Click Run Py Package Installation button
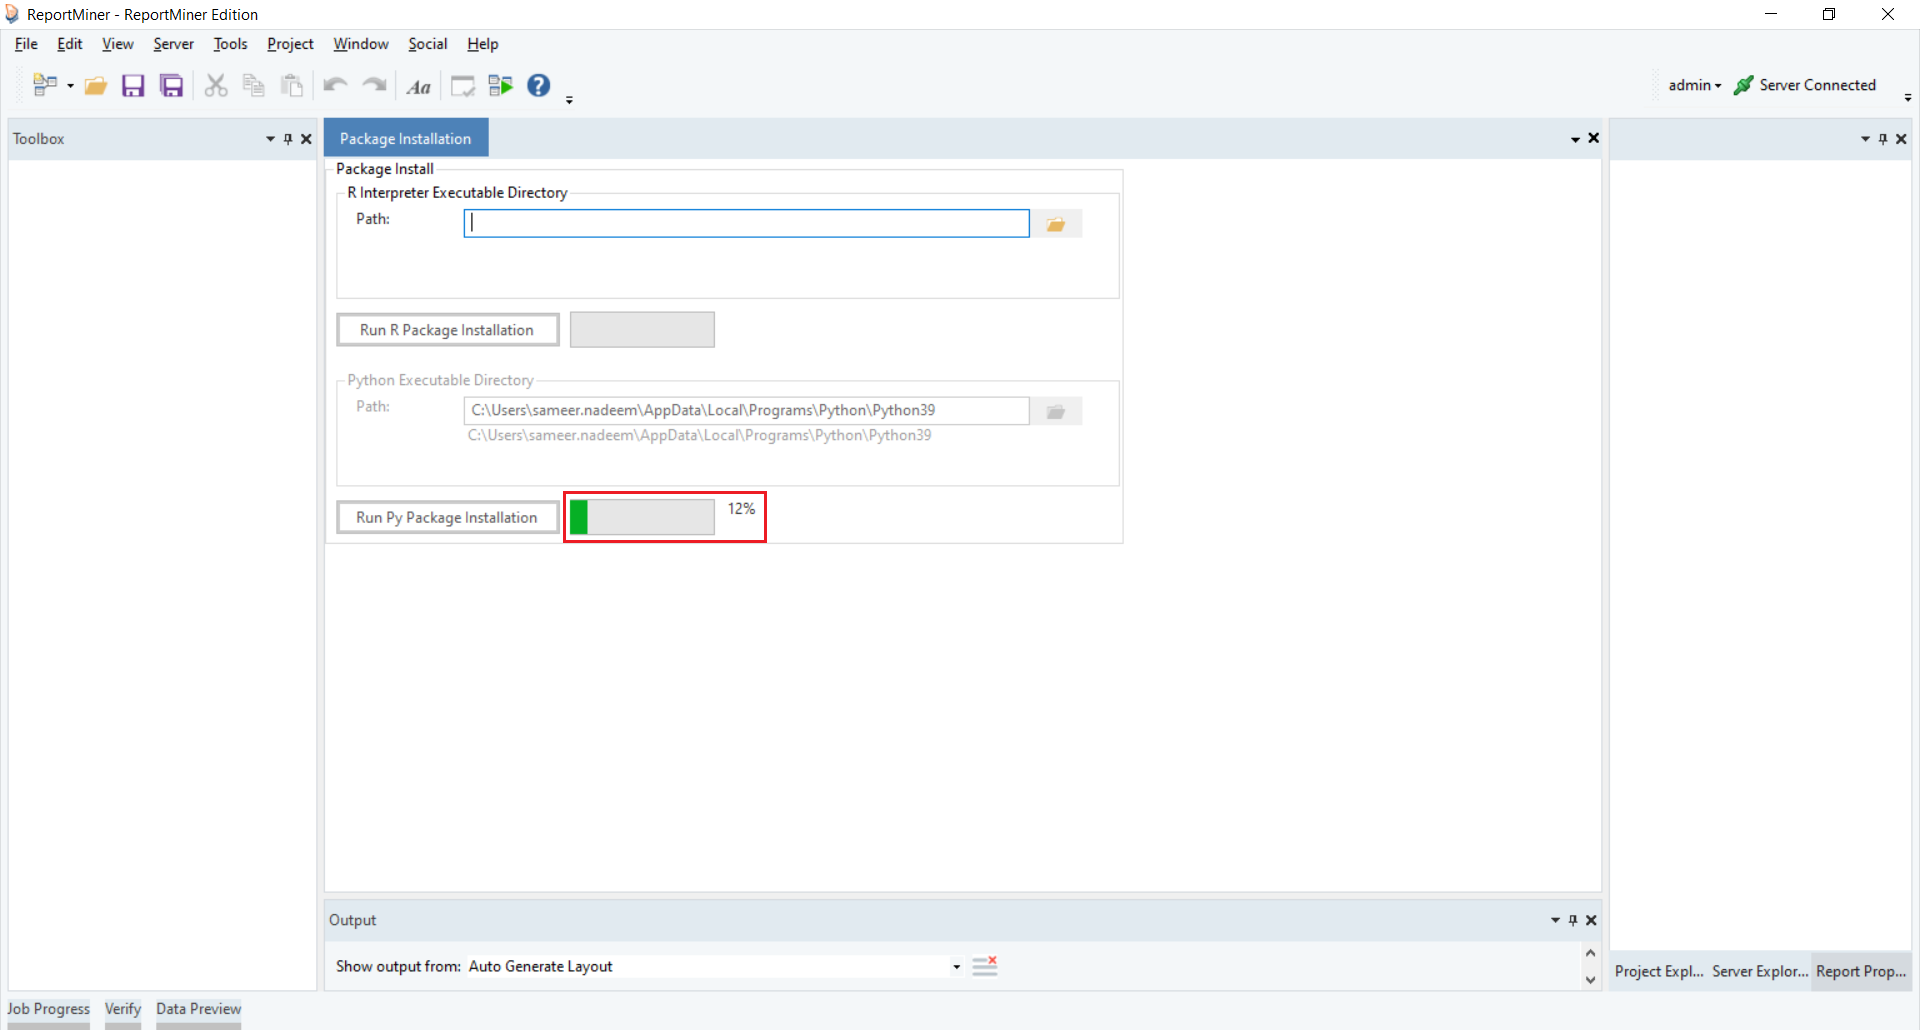This screenshot has height=1030, width=1920. [447, 517]
